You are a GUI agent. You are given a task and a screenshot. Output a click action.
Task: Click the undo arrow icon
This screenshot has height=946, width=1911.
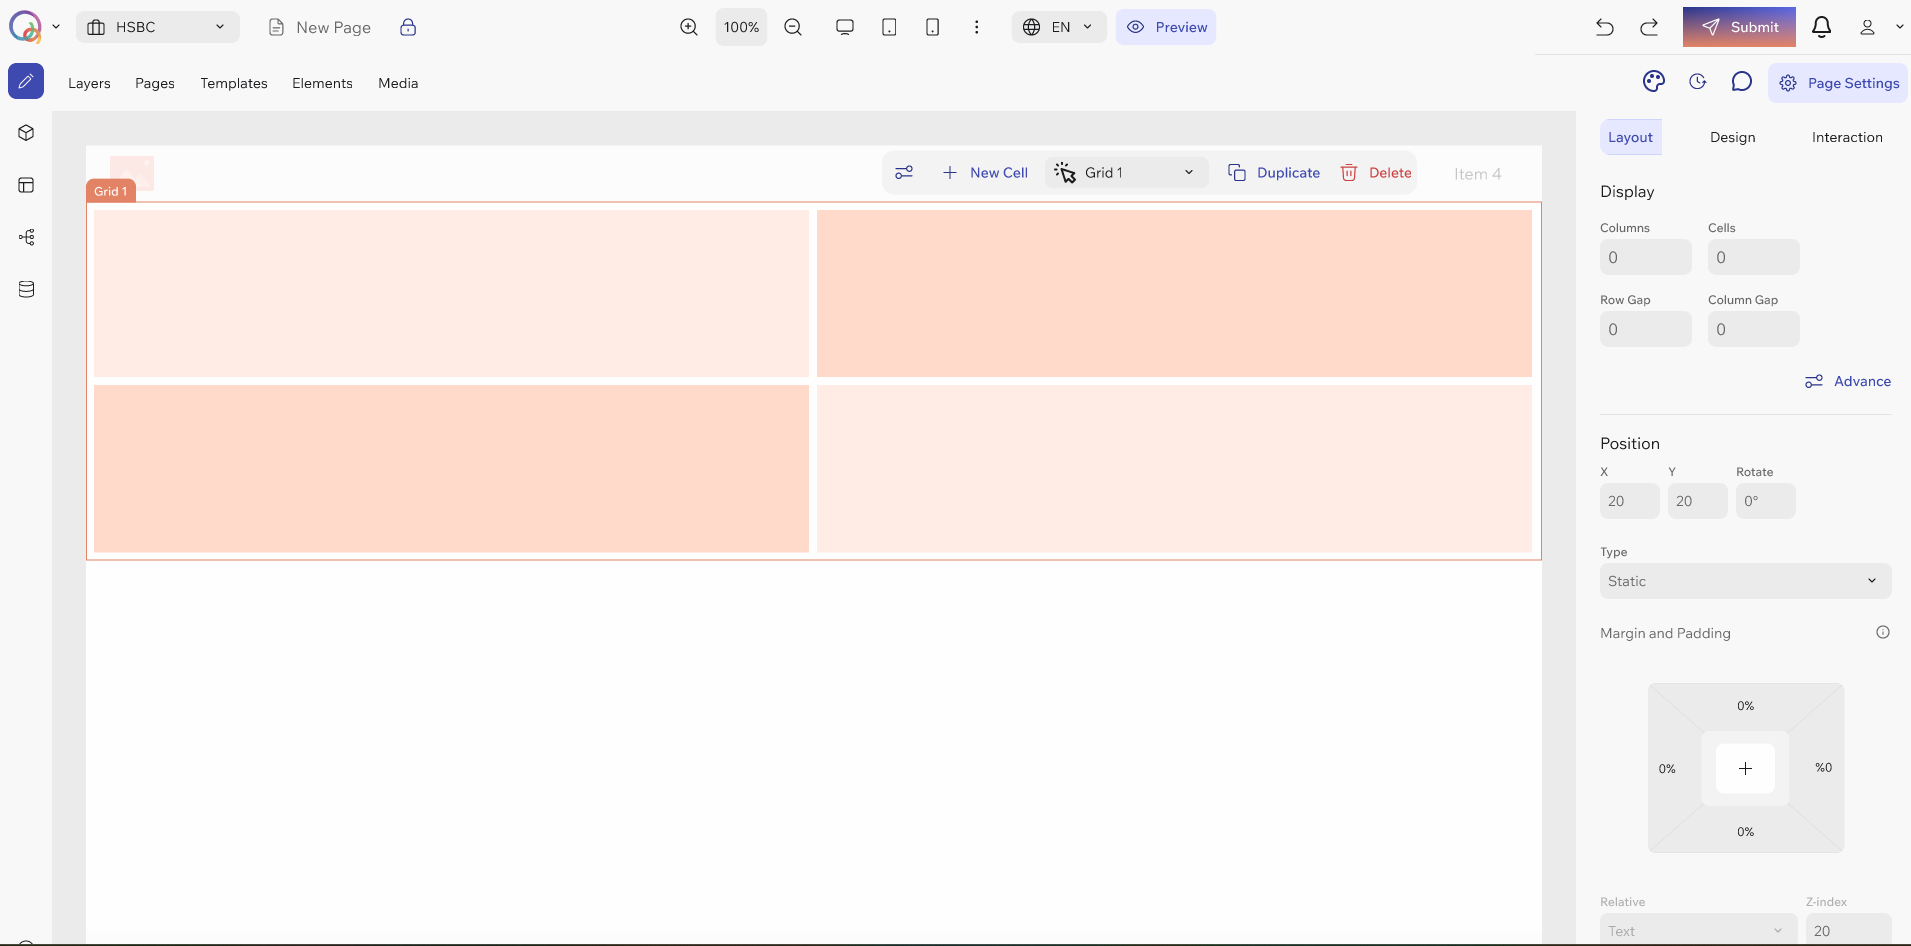1605,27
